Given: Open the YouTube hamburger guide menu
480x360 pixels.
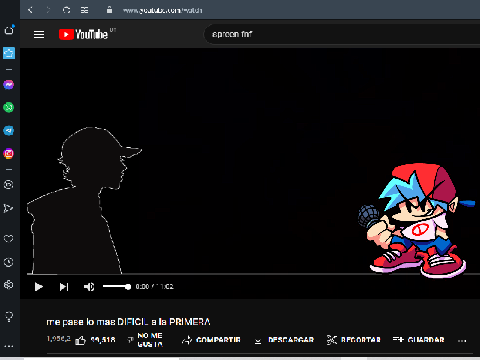Looking at the screenshot, I should pyautogui.click(x=39, y=34).
